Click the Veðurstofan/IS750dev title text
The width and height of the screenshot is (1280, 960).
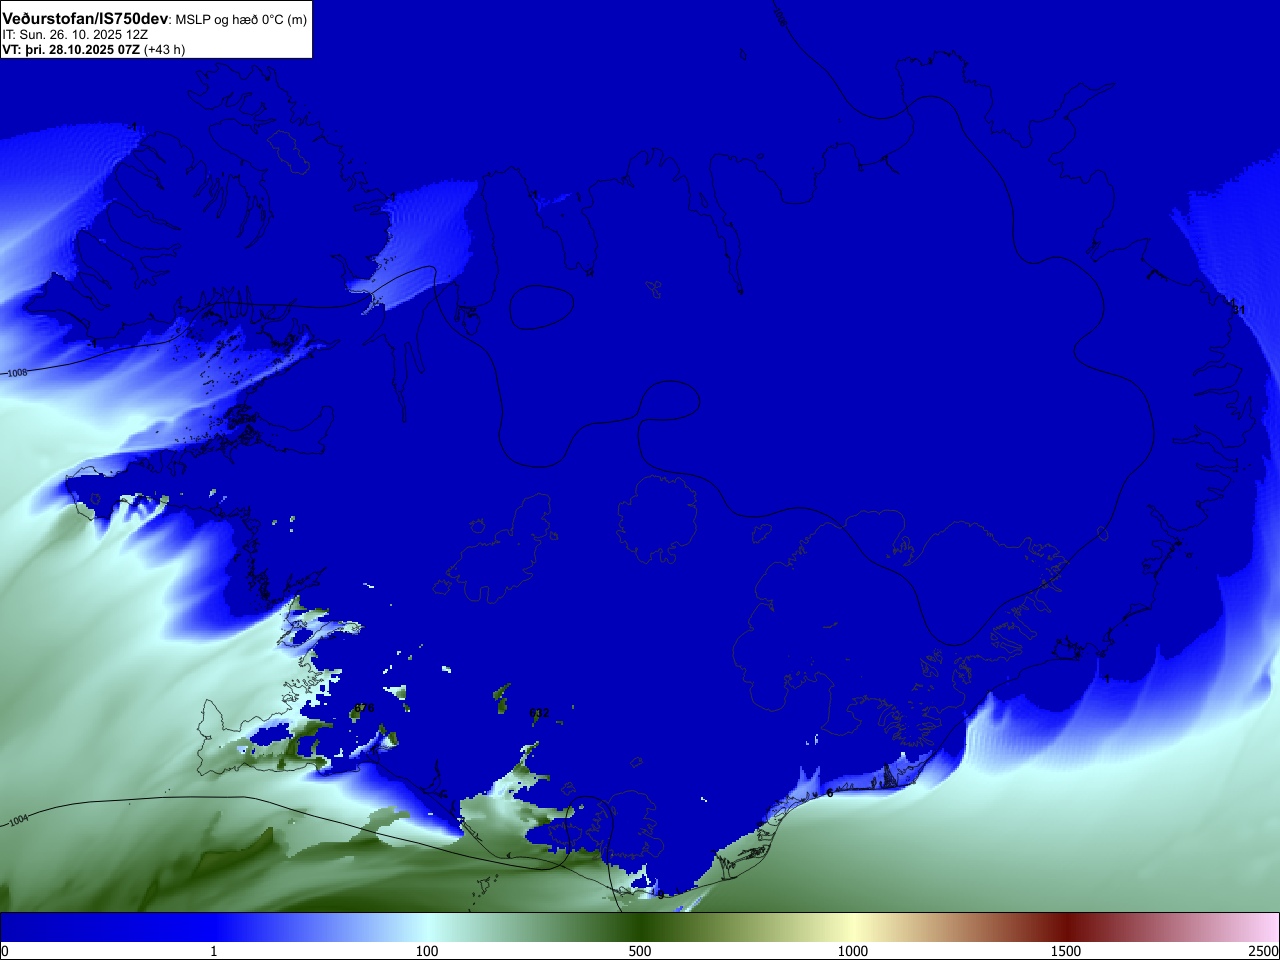pyautogui.click(x=85, y=19)
